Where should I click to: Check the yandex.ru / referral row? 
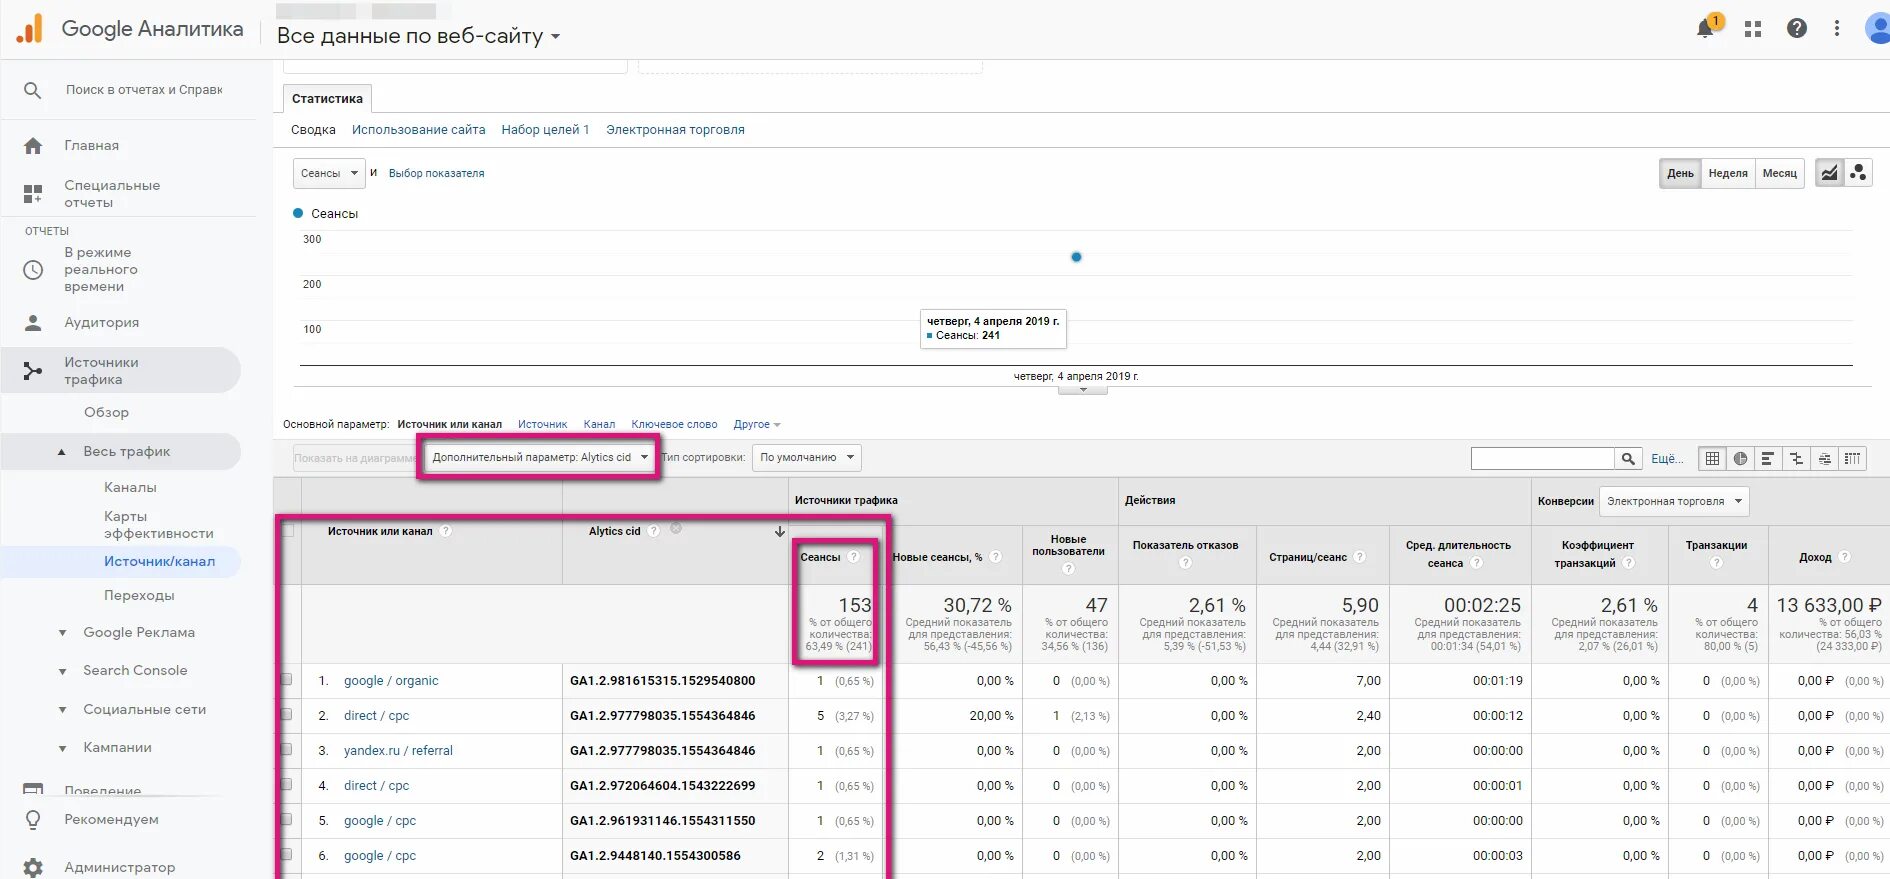pos(287,750)
